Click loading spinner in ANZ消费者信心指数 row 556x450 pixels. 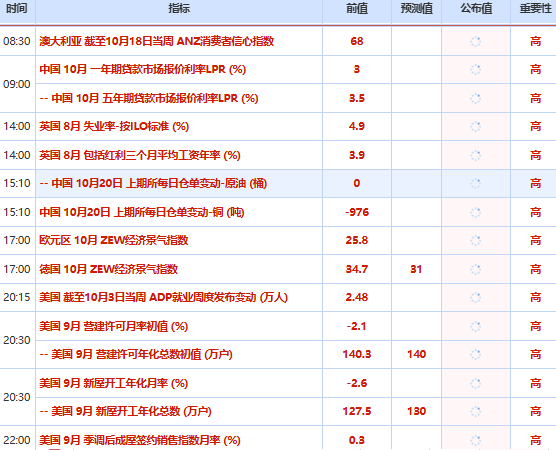coord(476,41)
